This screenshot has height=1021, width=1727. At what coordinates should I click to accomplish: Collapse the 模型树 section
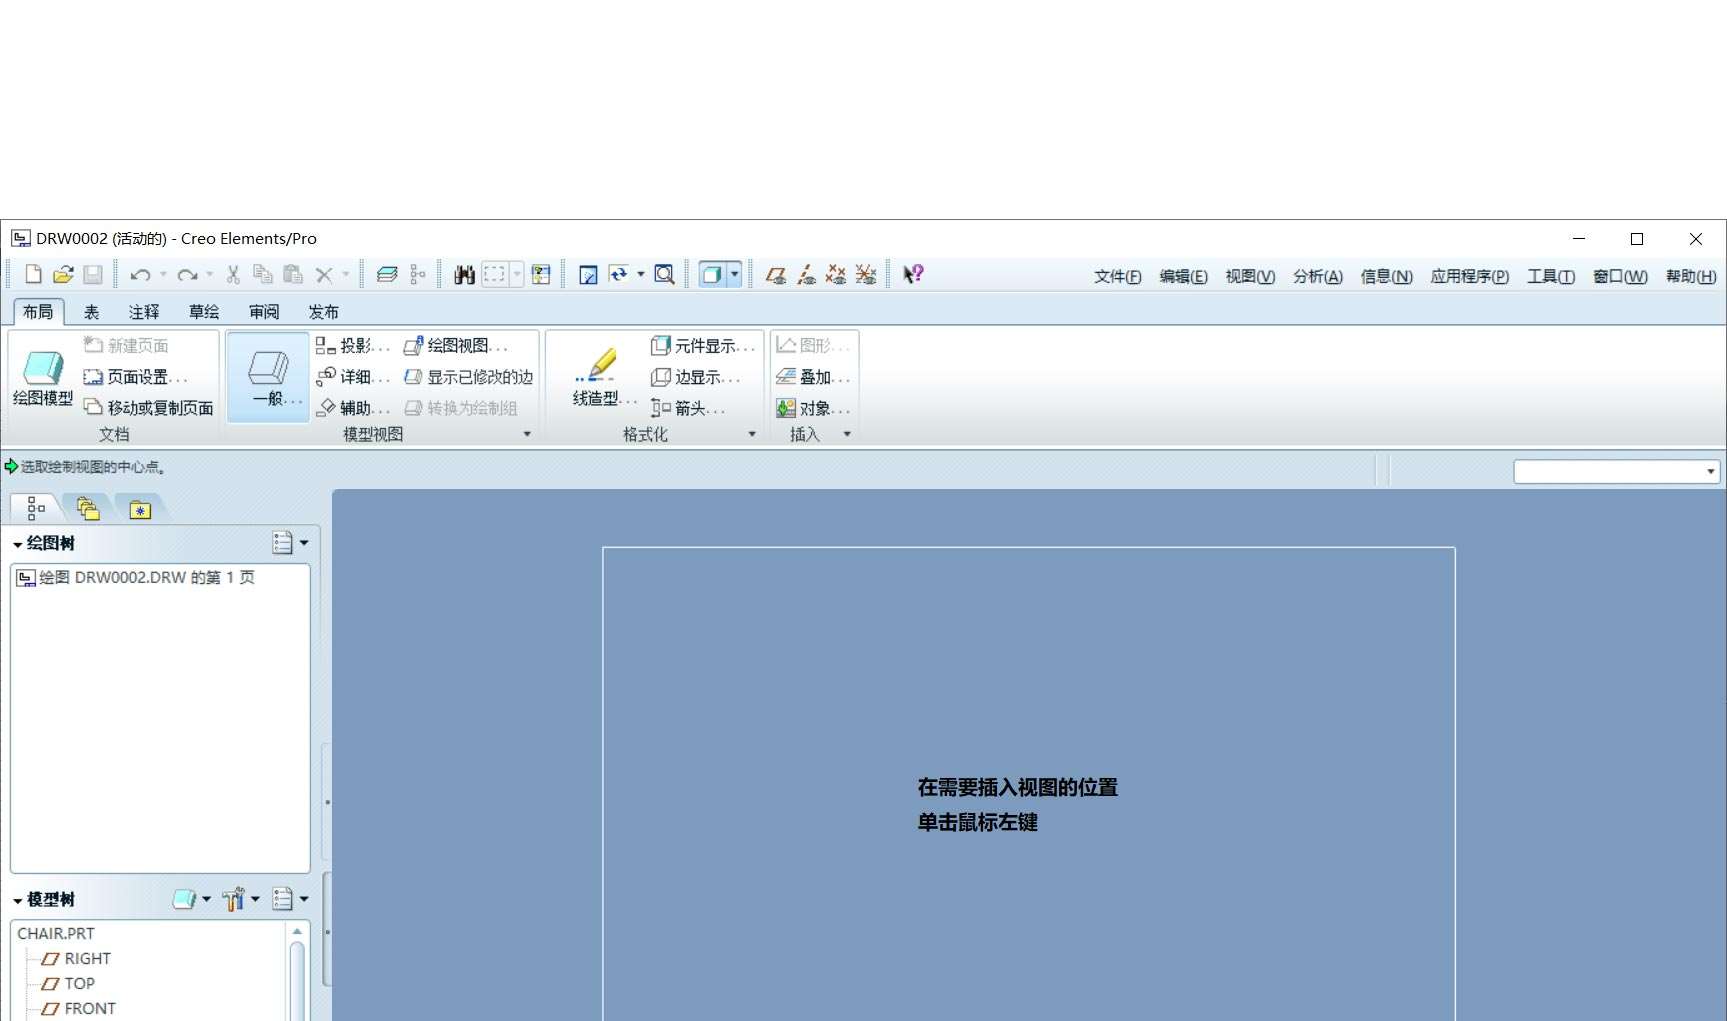(x=18, y=900)
